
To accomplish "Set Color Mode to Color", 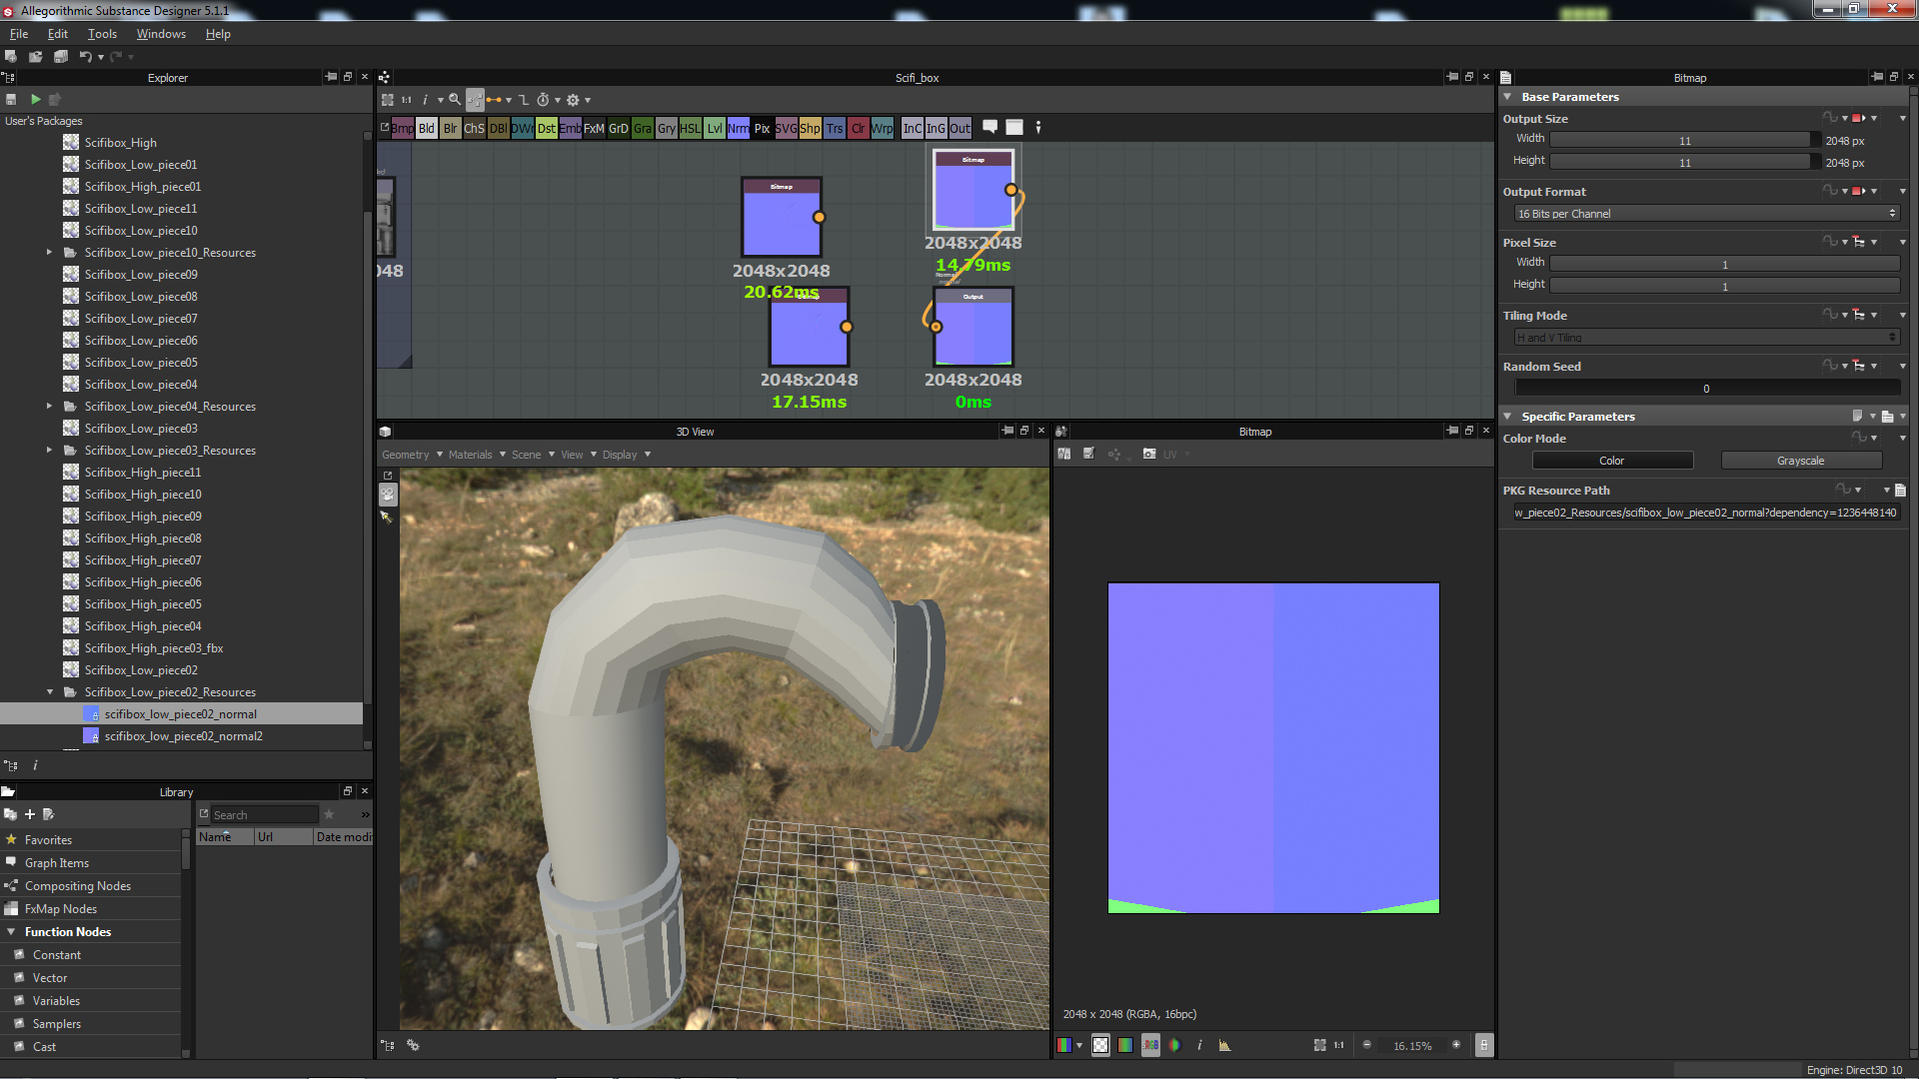I will [x=1612, y=461].
